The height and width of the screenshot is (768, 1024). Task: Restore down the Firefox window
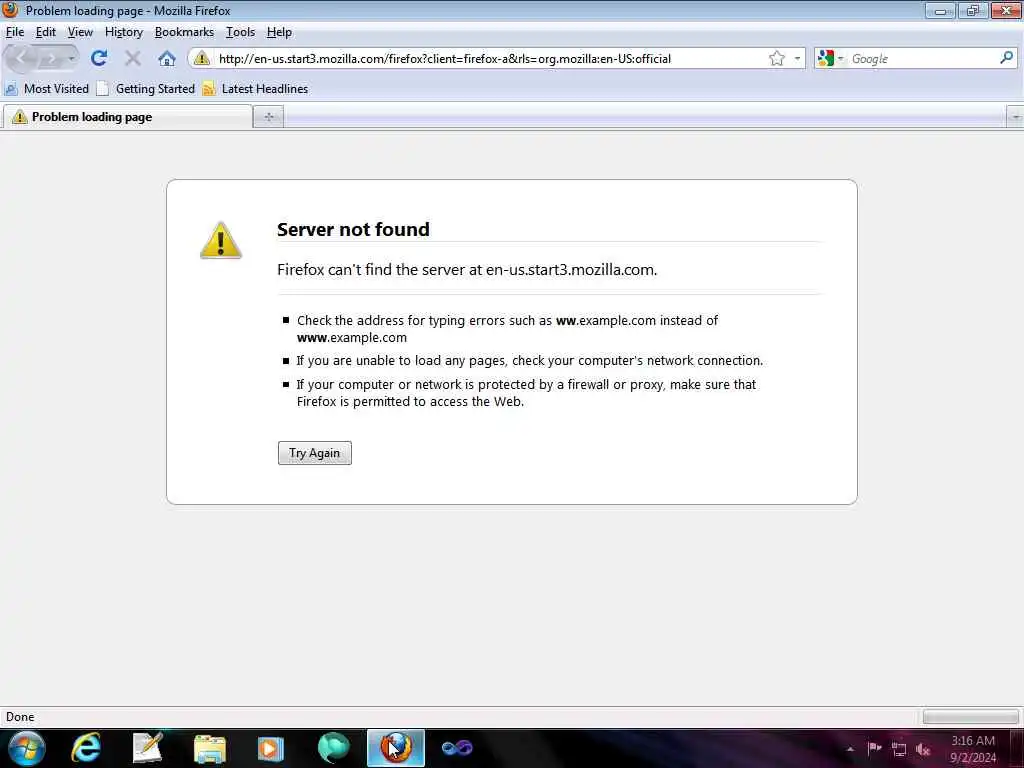(973, 10)
